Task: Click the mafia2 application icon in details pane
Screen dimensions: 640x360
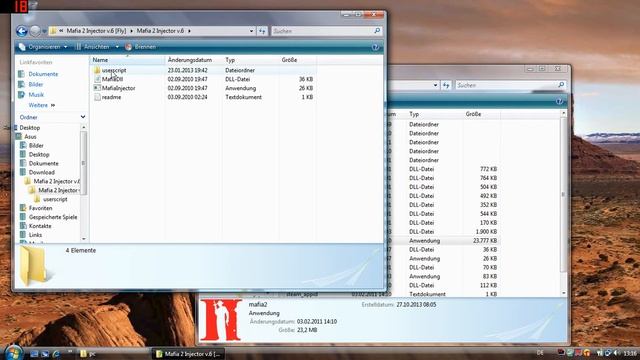Action: (221, 320)
